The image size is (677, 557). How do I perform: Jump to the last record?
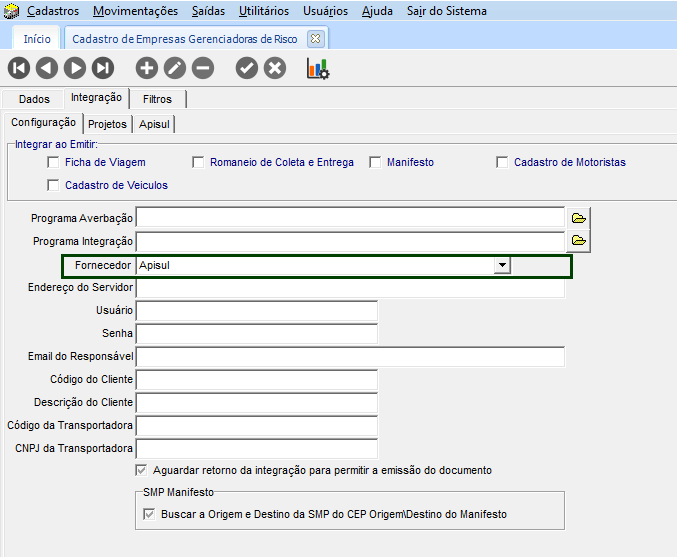click(x=103, y=68)
